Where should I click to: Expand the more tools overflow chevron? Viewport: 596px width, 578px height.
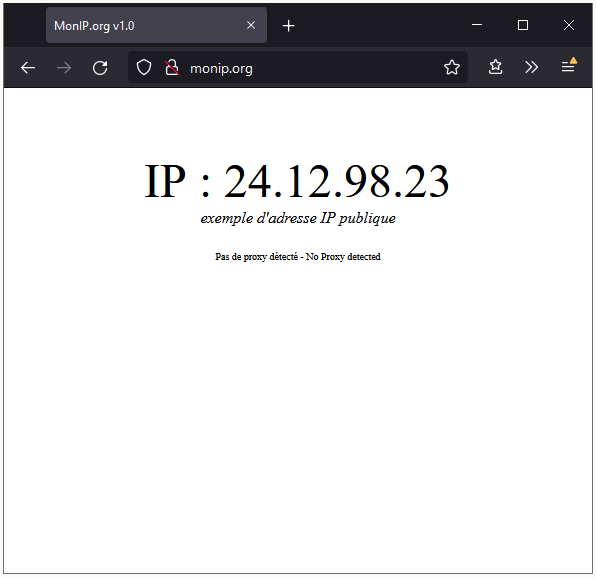(x=531, y=68)
